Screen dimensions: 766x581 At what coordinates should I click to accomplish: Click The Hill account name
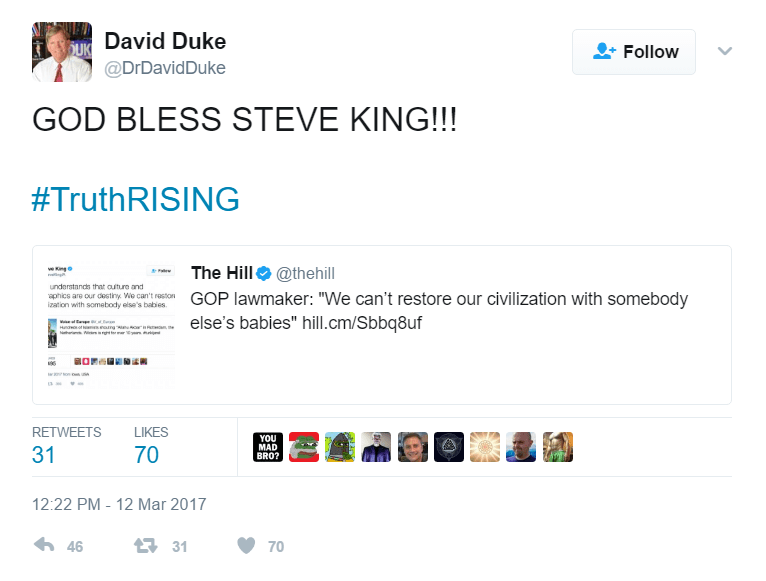pos(220,273)
